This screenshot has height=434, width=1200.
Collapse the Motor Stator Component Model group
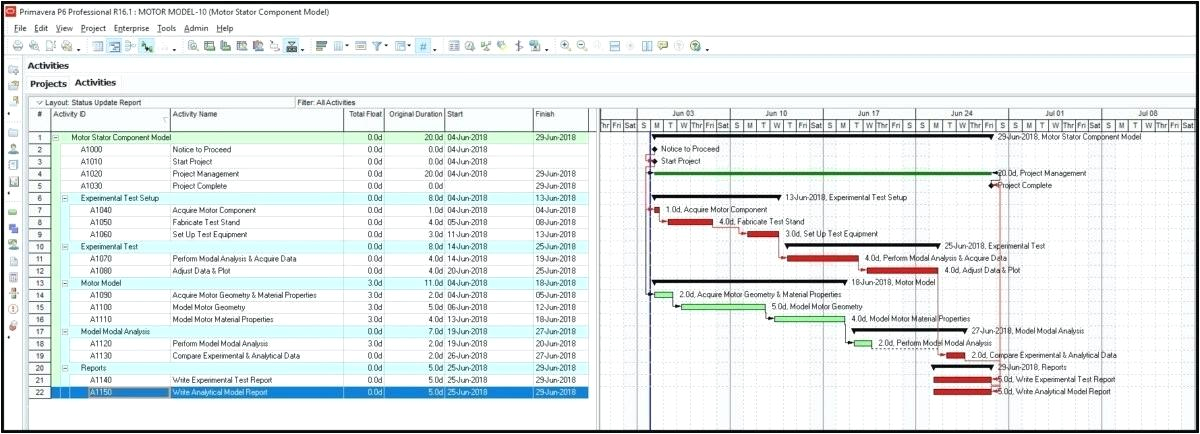(x=56, y=137)
